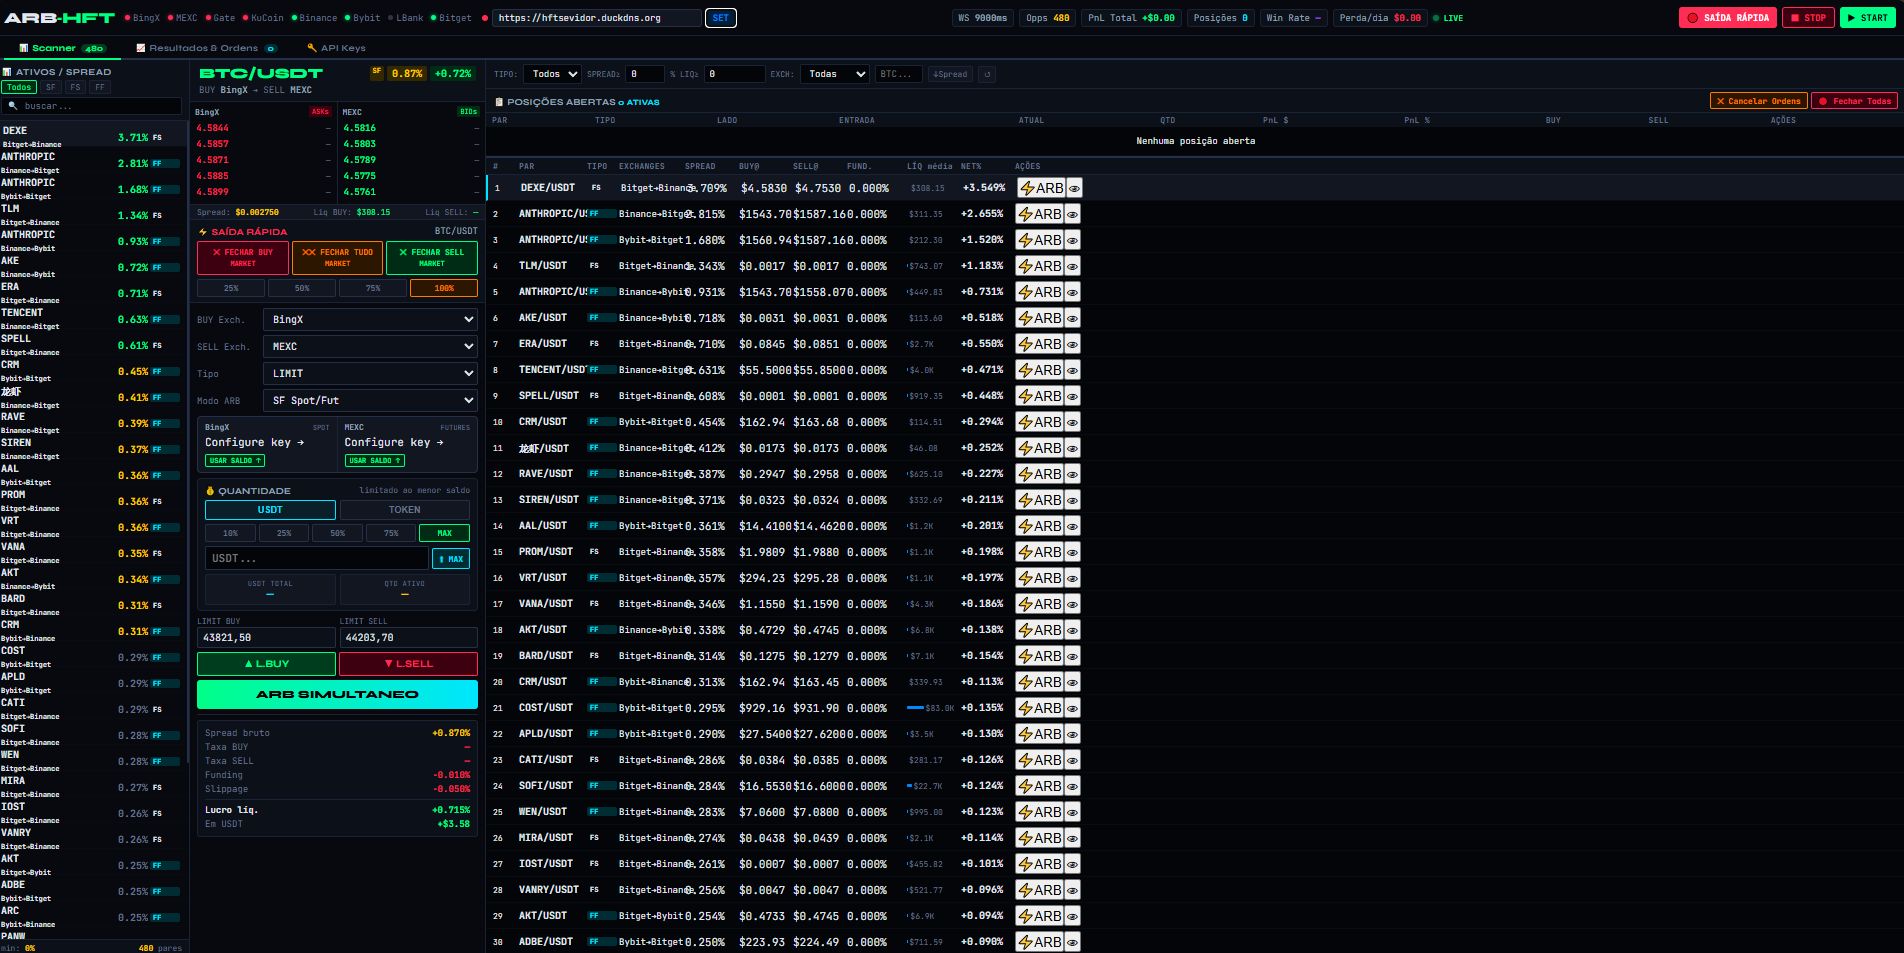Open the SELL Exch. MEXC dropdown
Viewport: 1904px width, 953px height.
(x=370, y=346)
